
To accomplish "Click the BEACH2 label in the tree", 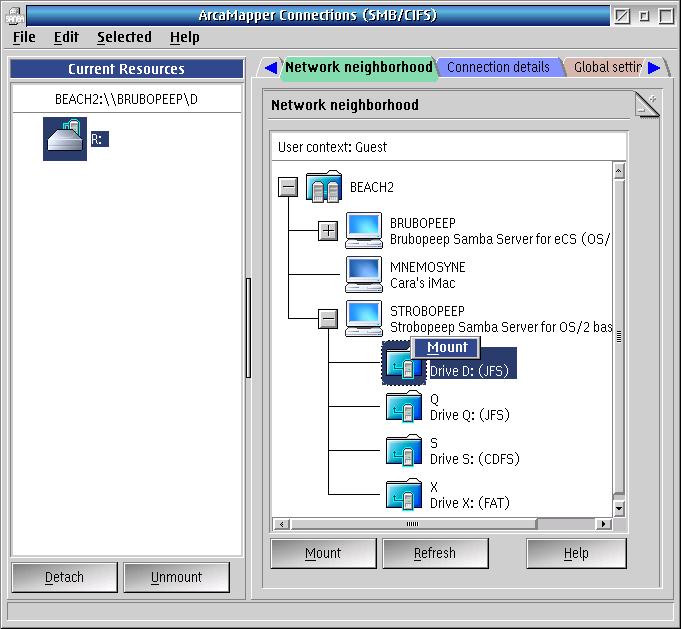I will point(372,187).
